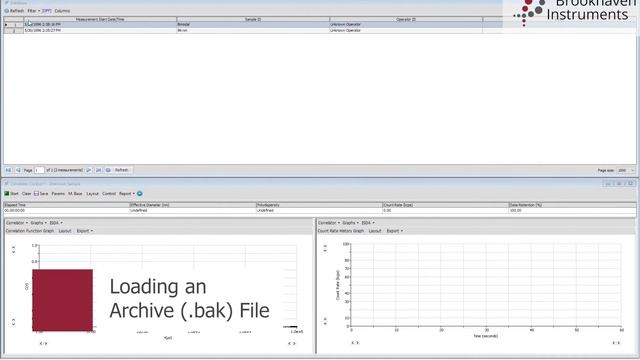
Task: Toggle the filter (OFF) indicator
Action: click(47, 11)
